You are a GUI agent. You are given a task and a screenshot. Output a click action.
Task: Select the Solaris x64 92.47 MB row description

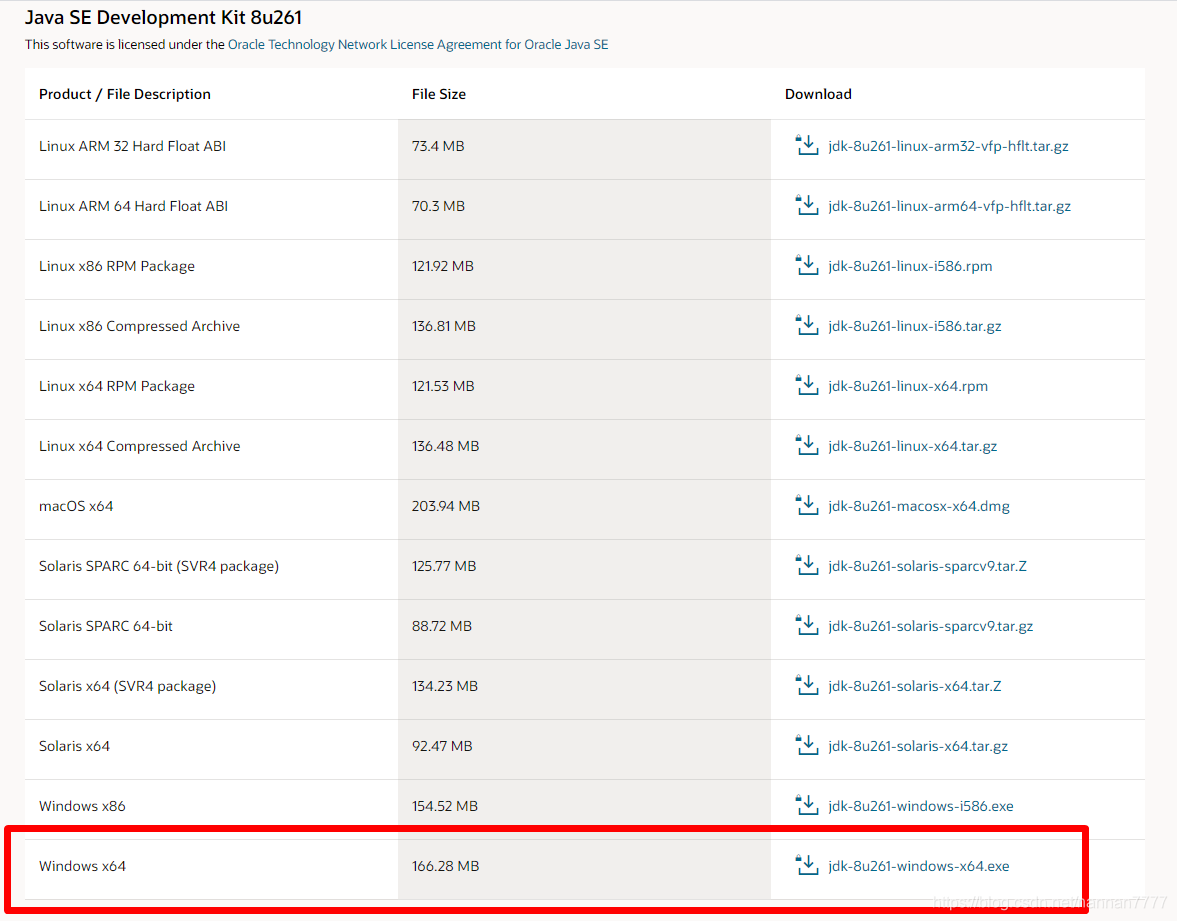point(74,746)
